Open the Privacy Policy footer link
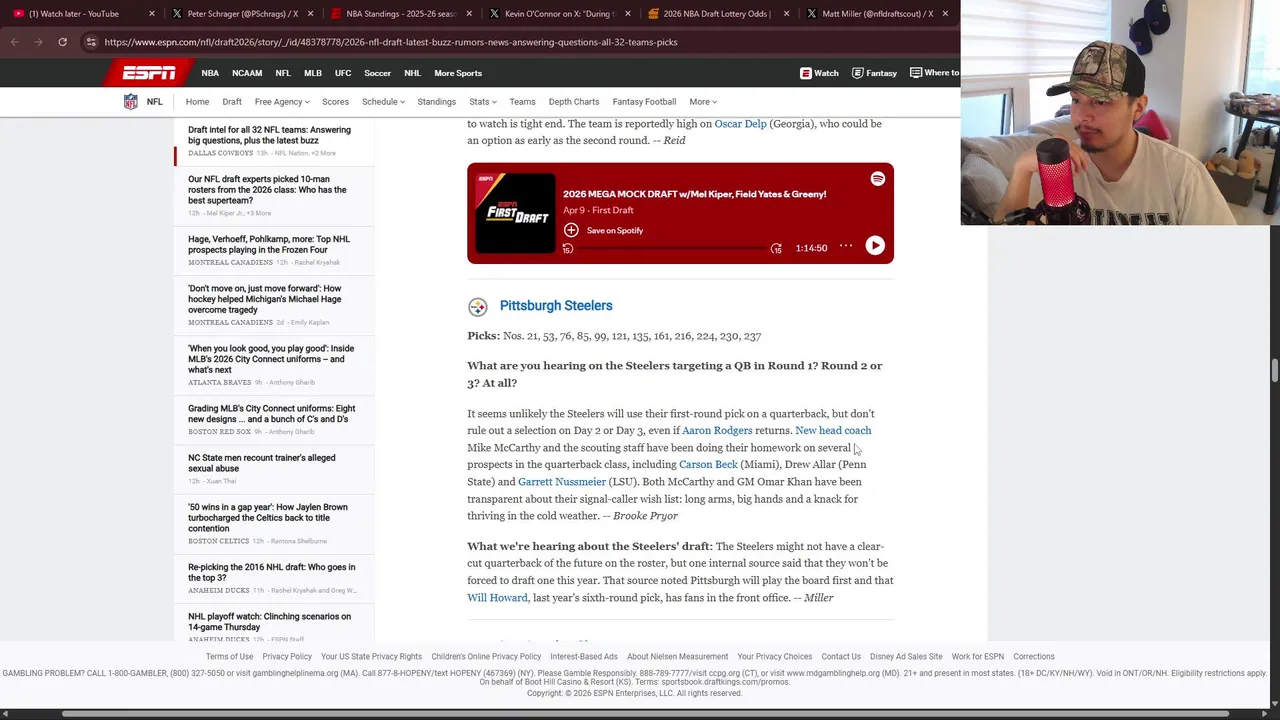The image size is (1280, 720). click(287, 657)
